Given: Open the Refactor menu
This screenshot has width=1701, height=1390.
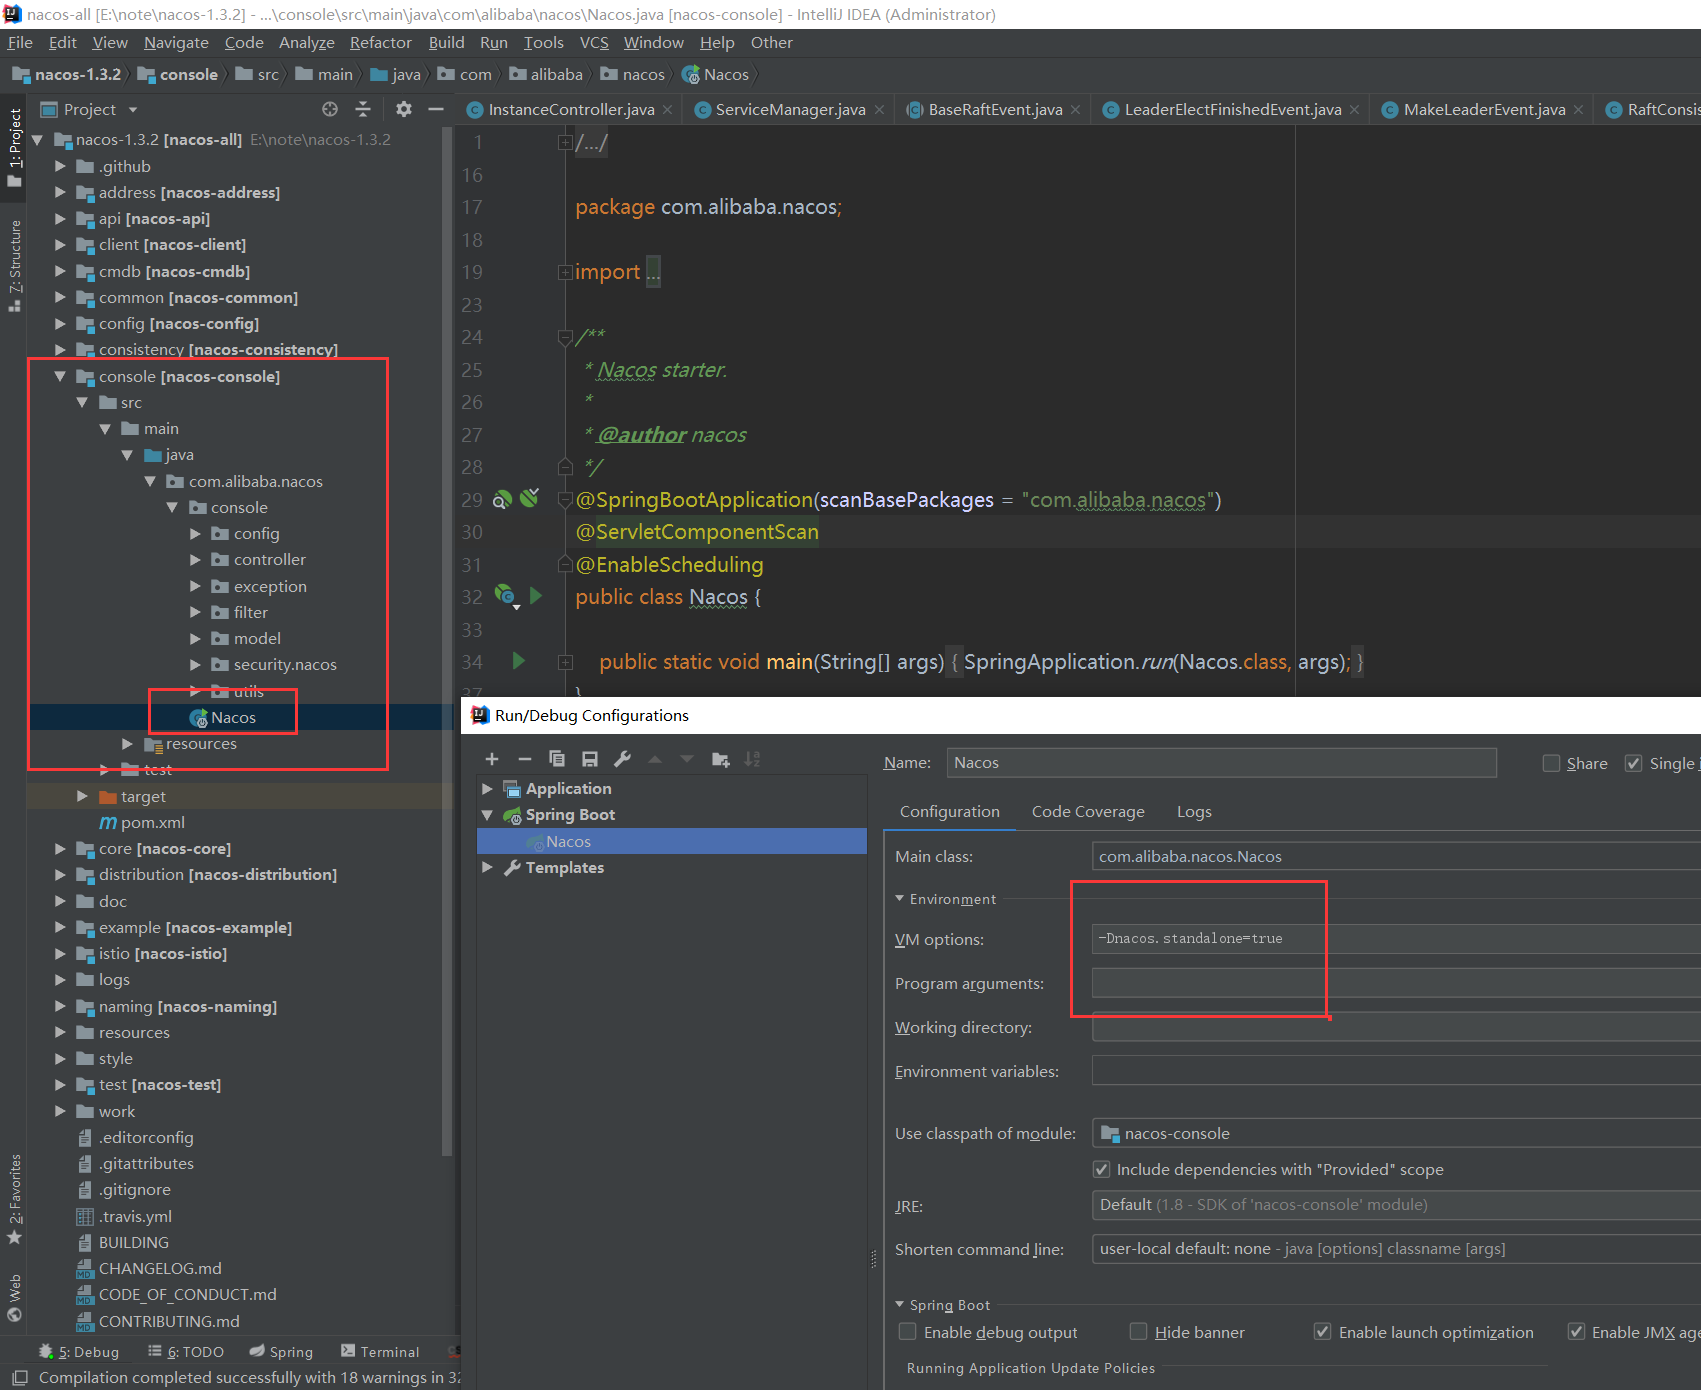Looking at the screenshot, I should [380, 42].
